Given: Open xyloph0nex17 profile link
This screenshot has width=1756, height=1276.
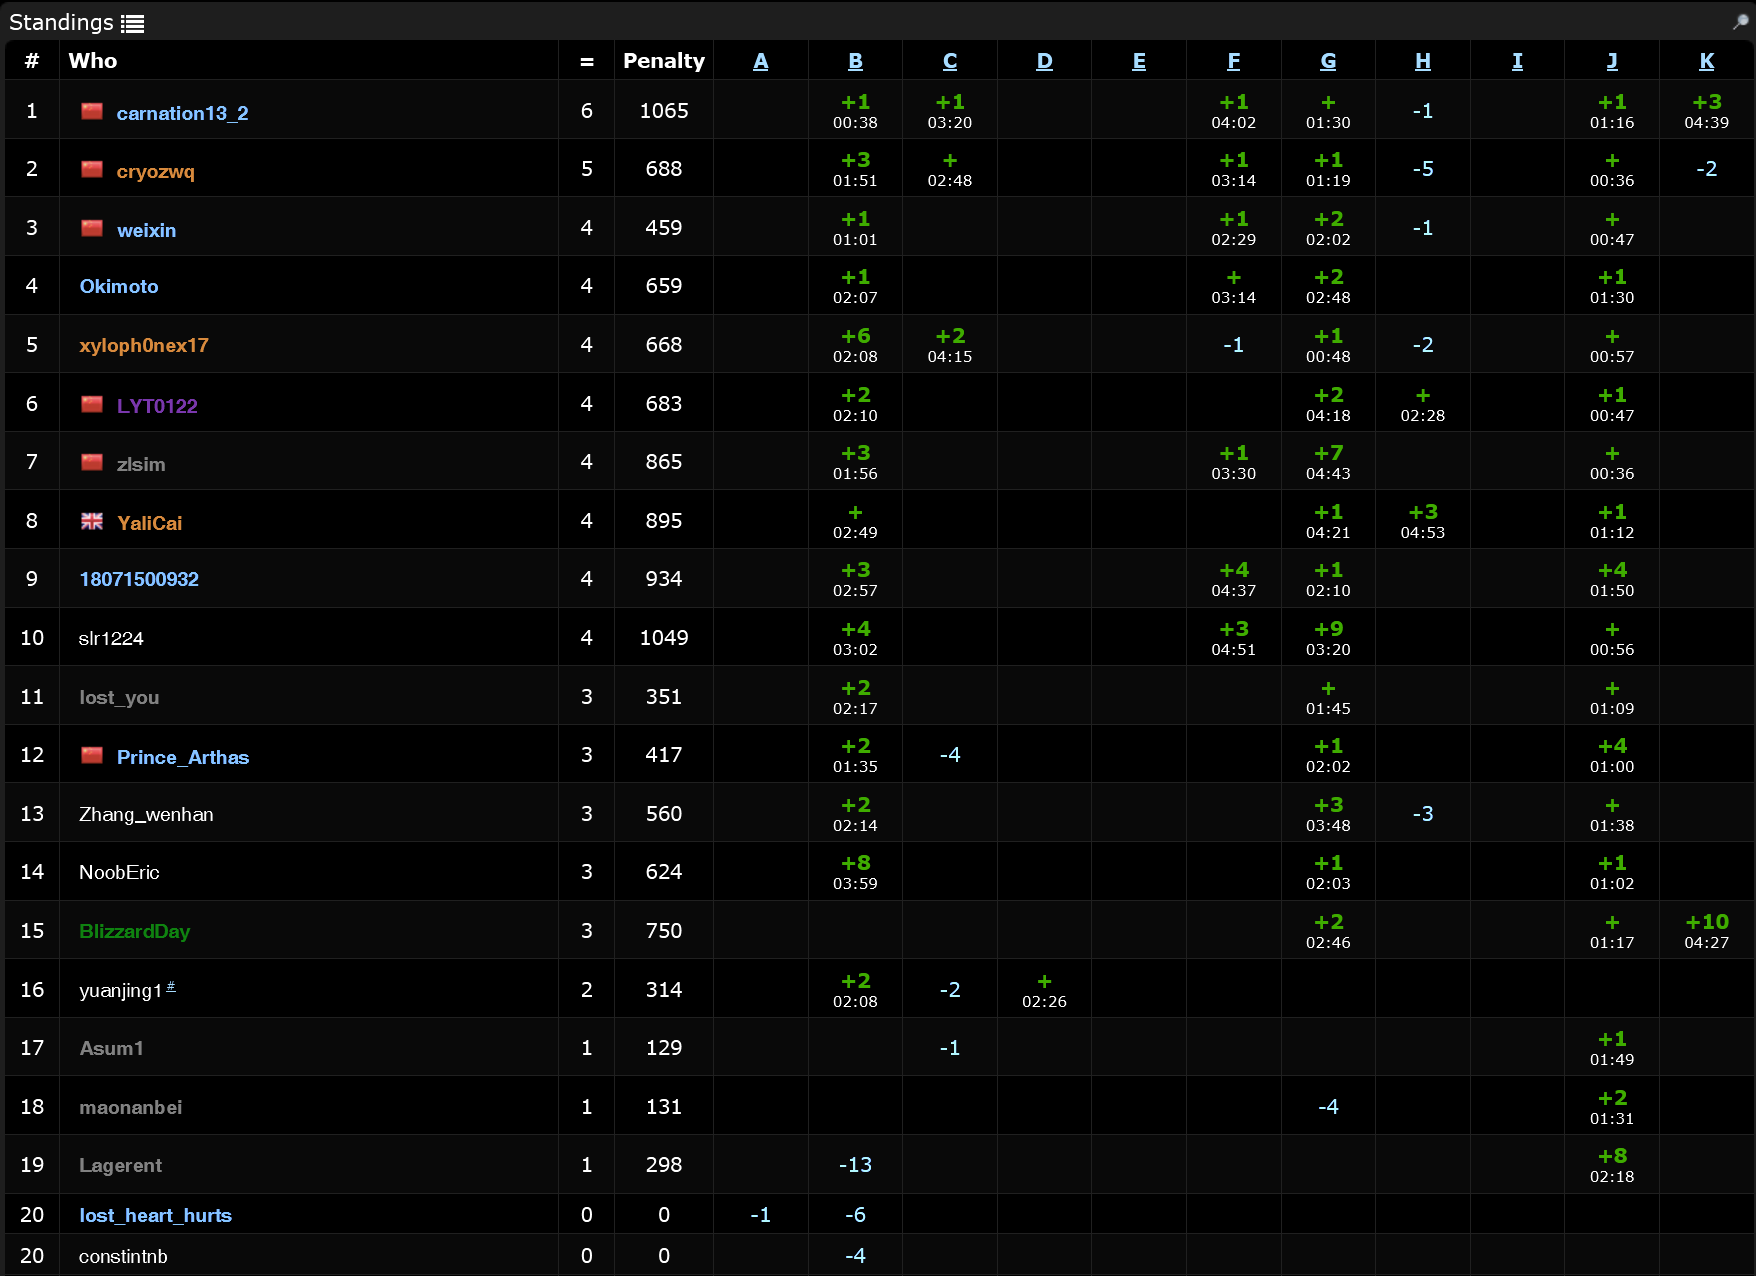Looking at the screenshot, I should point(144,345).
